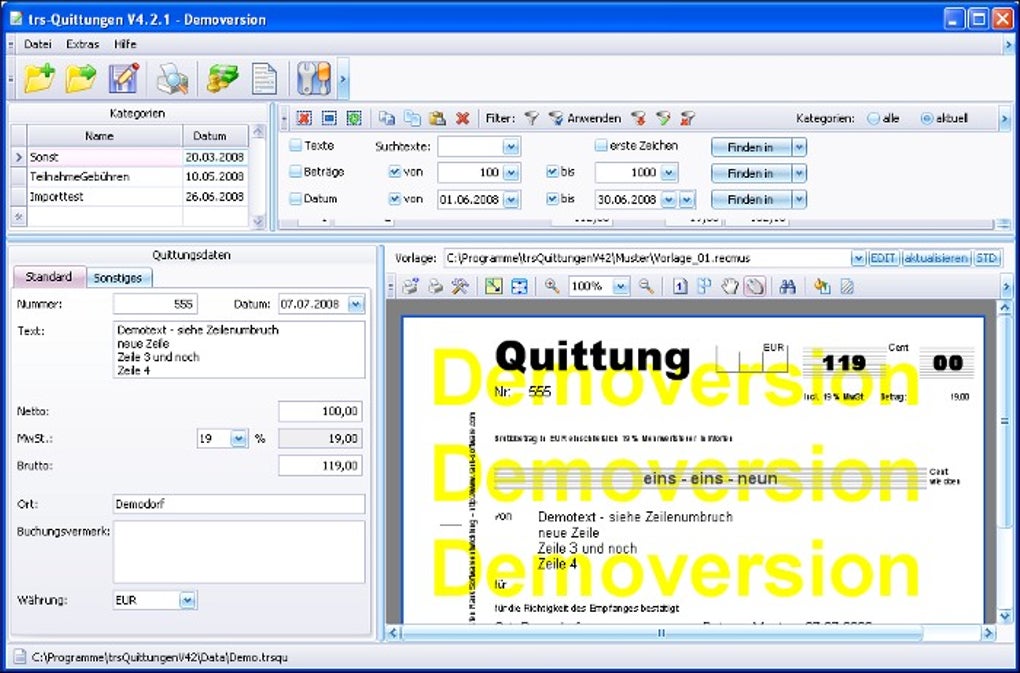Click the crossed tools icon in preview toolbar
Screen dimensions: 1020x673
(460, 286)
